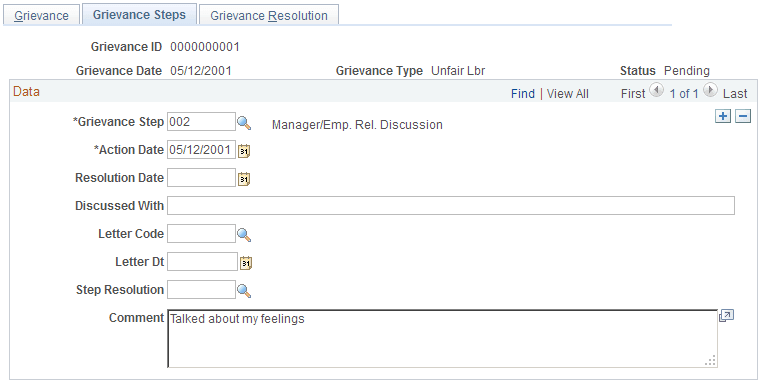Click into the Step Resolution field

201,290
